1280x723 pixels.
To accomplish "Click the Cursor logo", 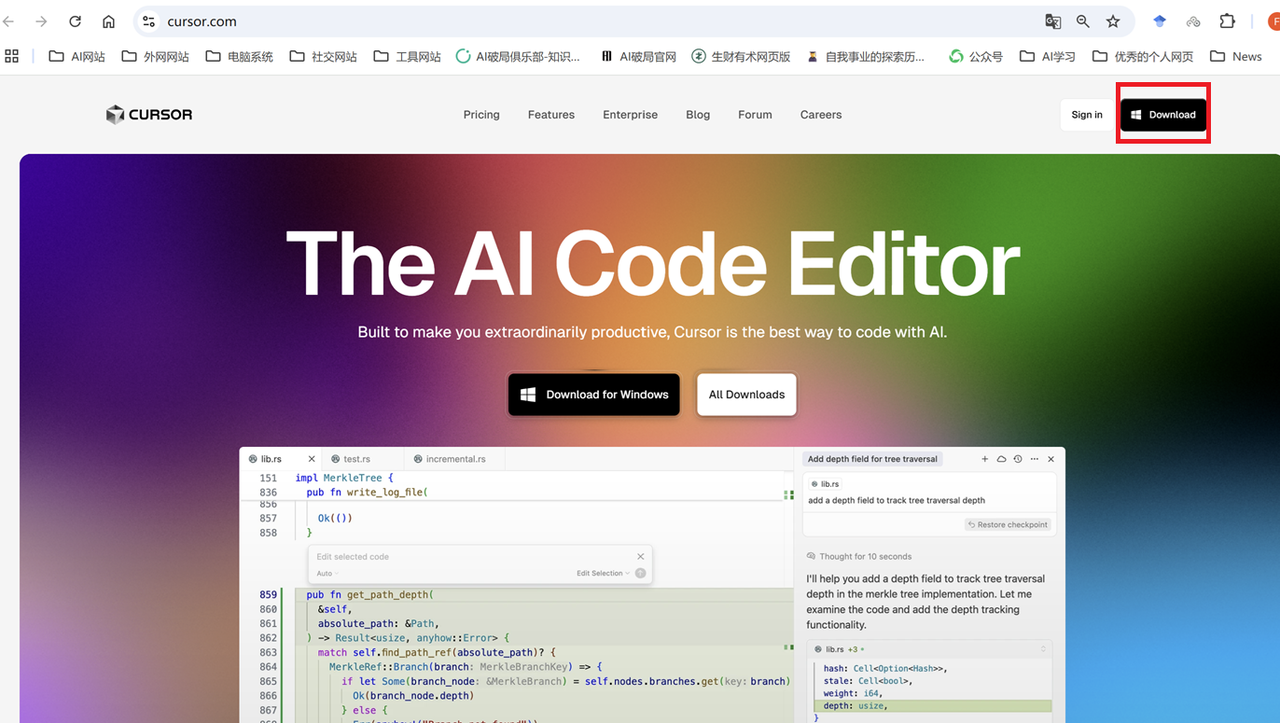I will click(149, 115).
